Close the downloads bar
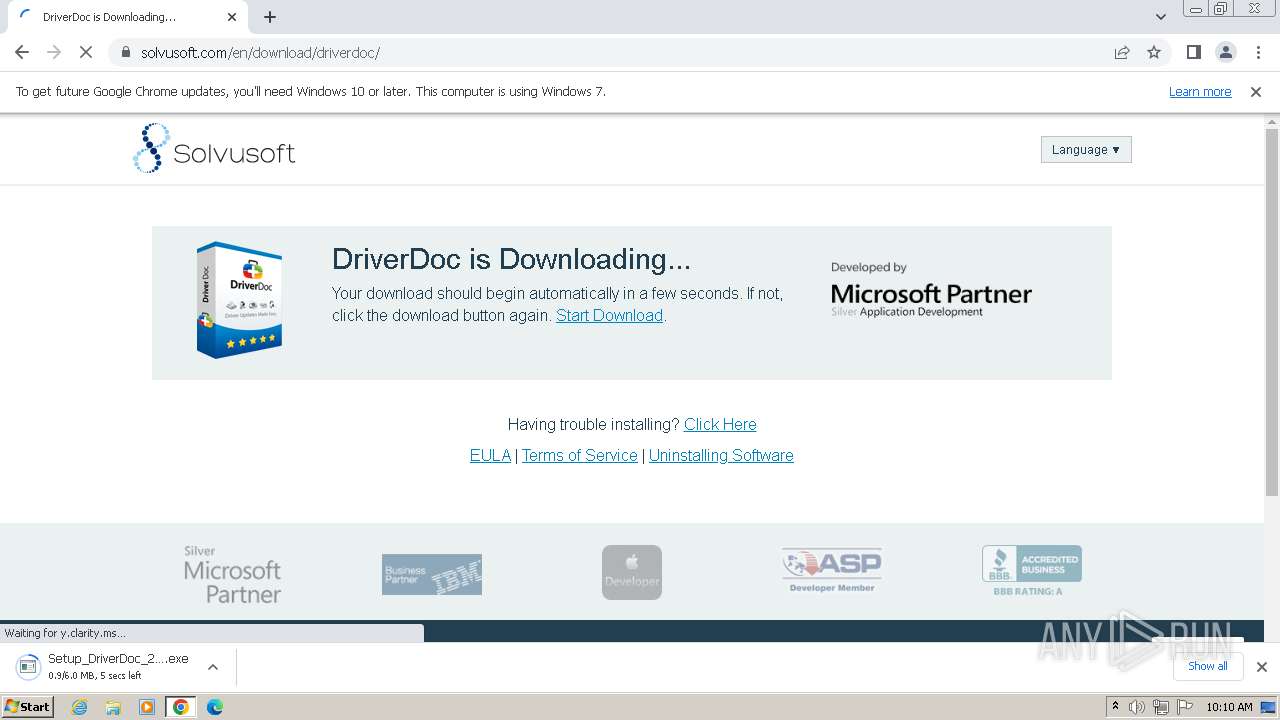 (x=1261, y=666)
